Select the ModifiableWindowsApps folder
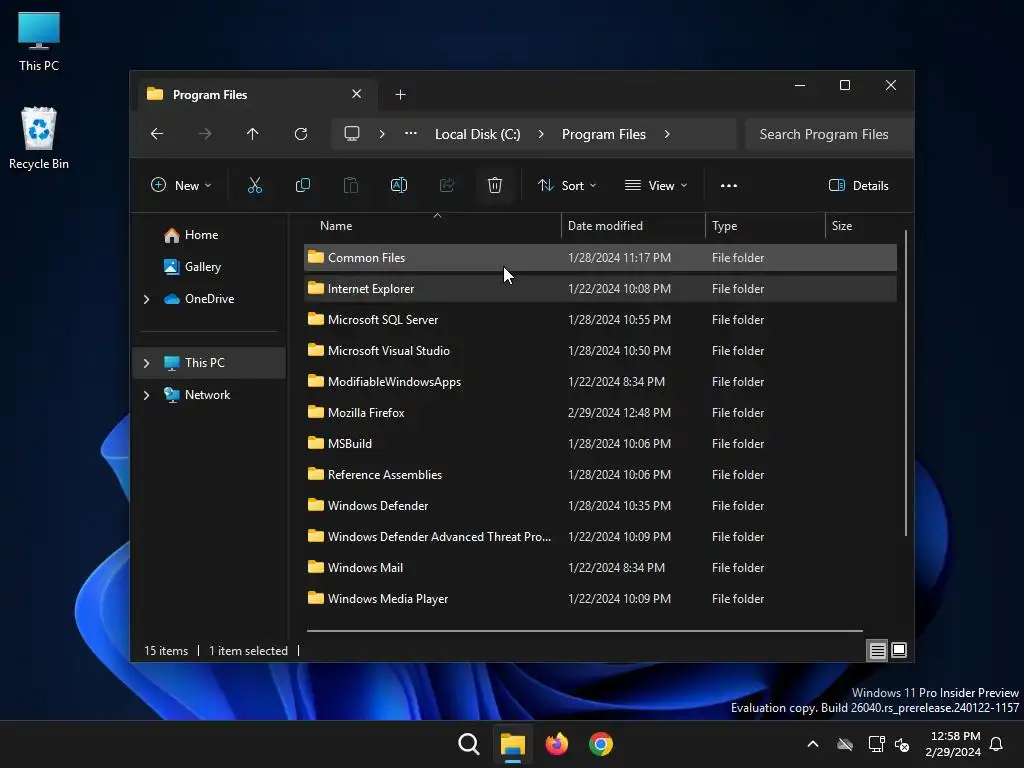The image size is (1024, 768). coord(600,381)
